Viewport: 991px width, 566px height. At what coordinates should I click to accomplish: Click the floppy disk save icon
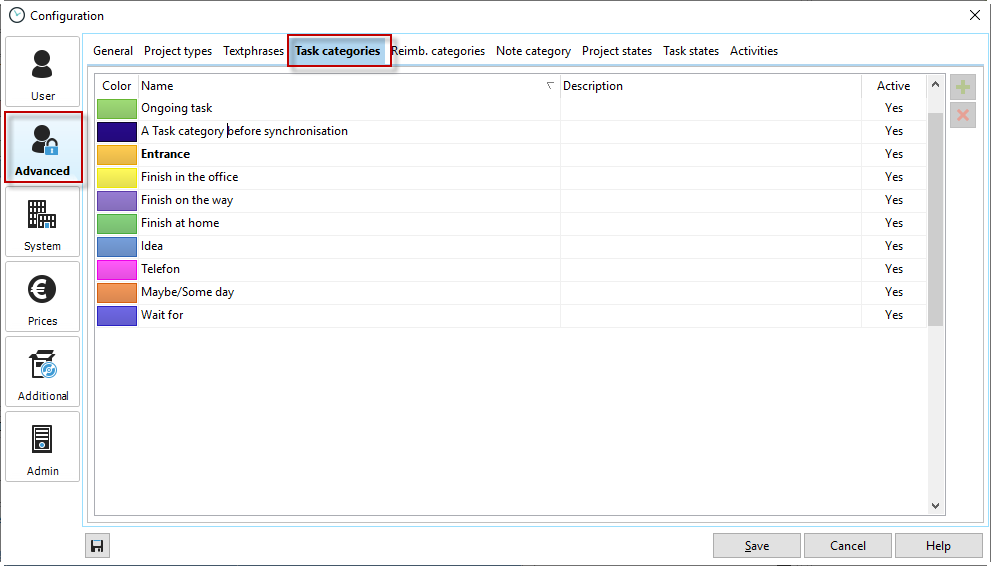[97, 546]
